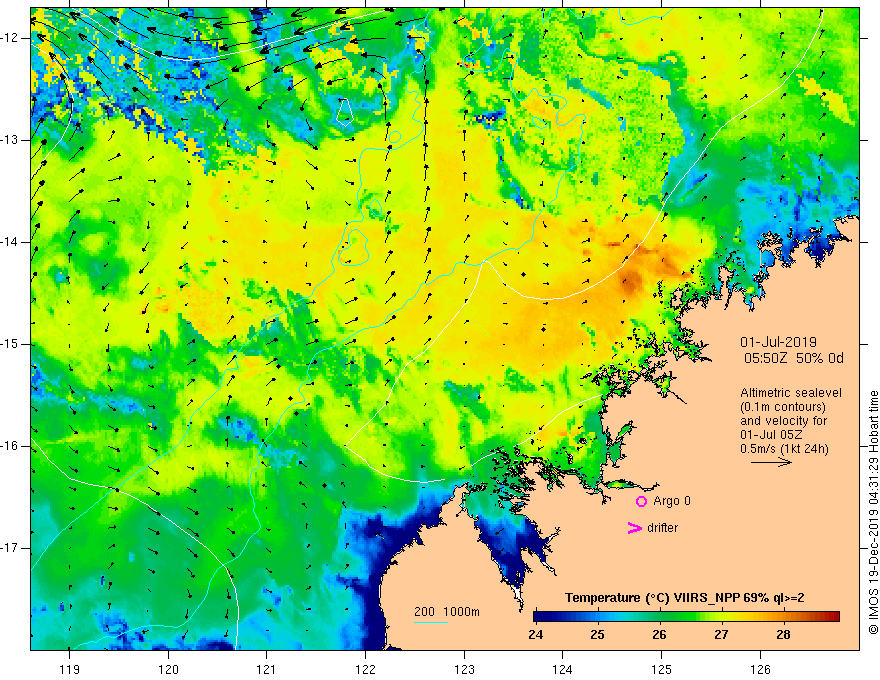The width and height of the screenshot is (880, 680).
Task: Click the color bar value '24'
Action: click(535, 635)
